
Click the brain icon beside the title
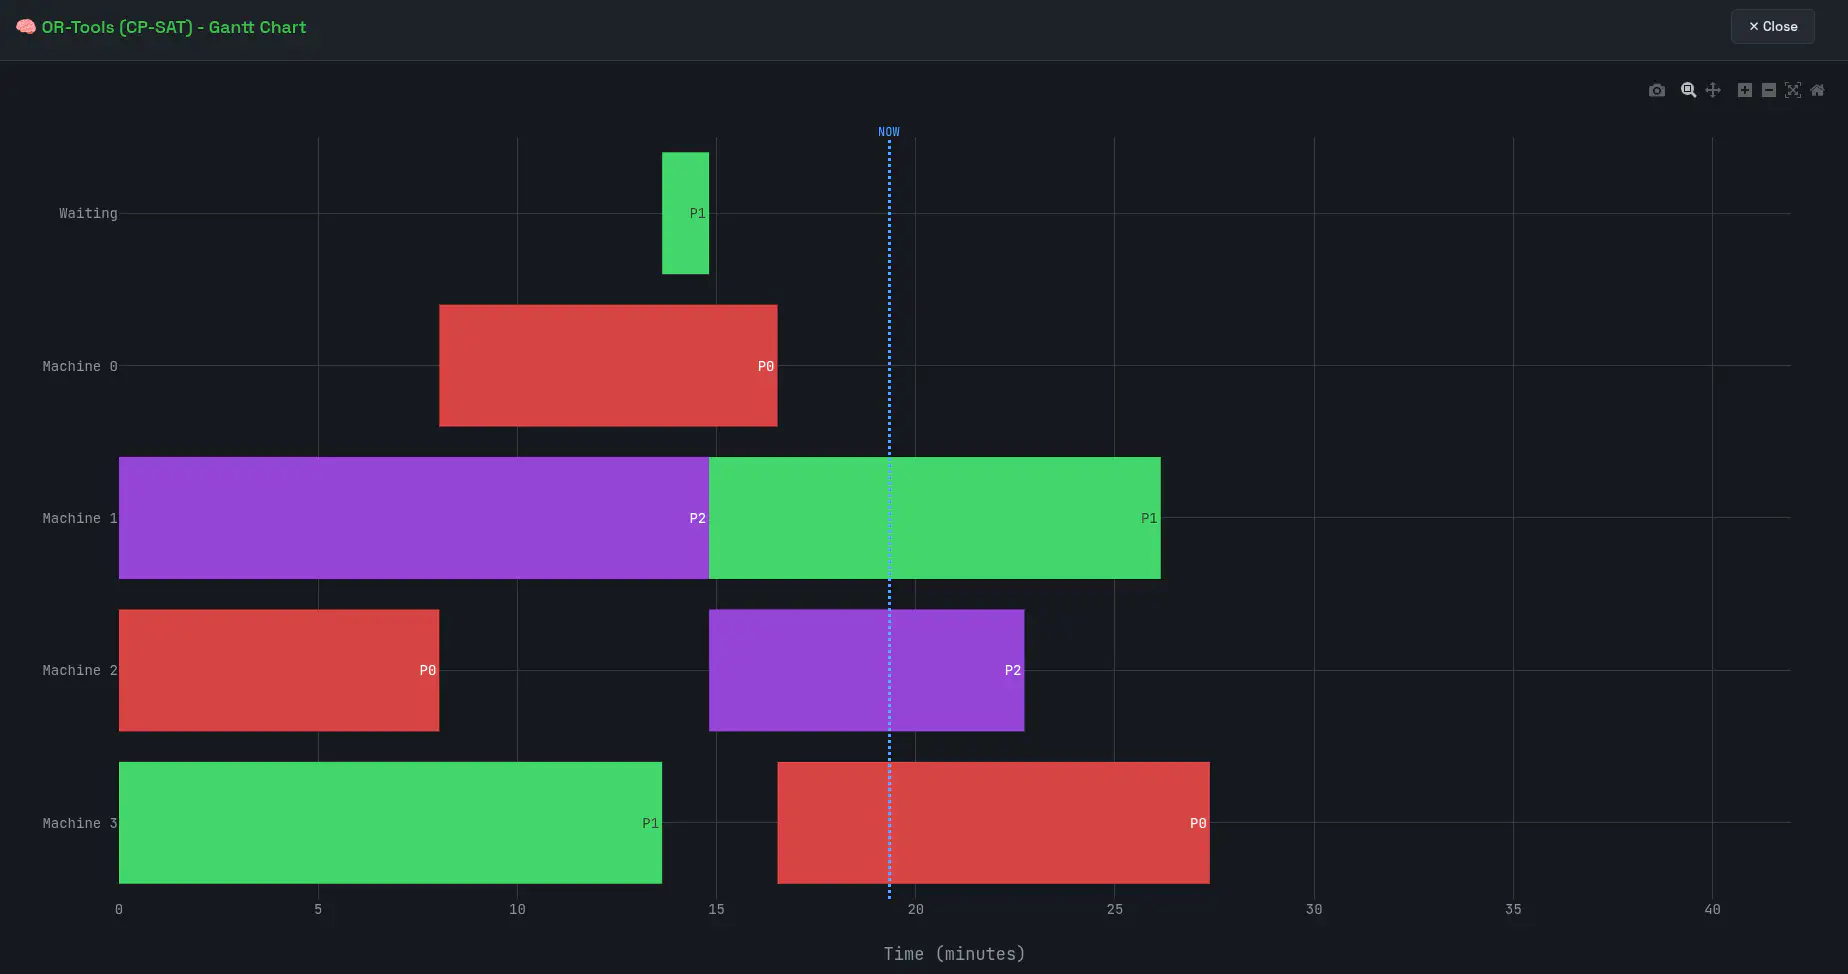click(x=26, y=27)
